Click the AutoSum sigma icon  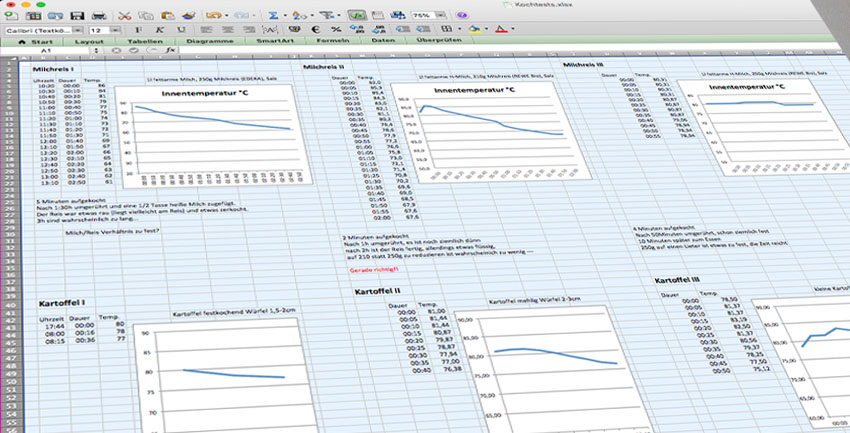274,17
